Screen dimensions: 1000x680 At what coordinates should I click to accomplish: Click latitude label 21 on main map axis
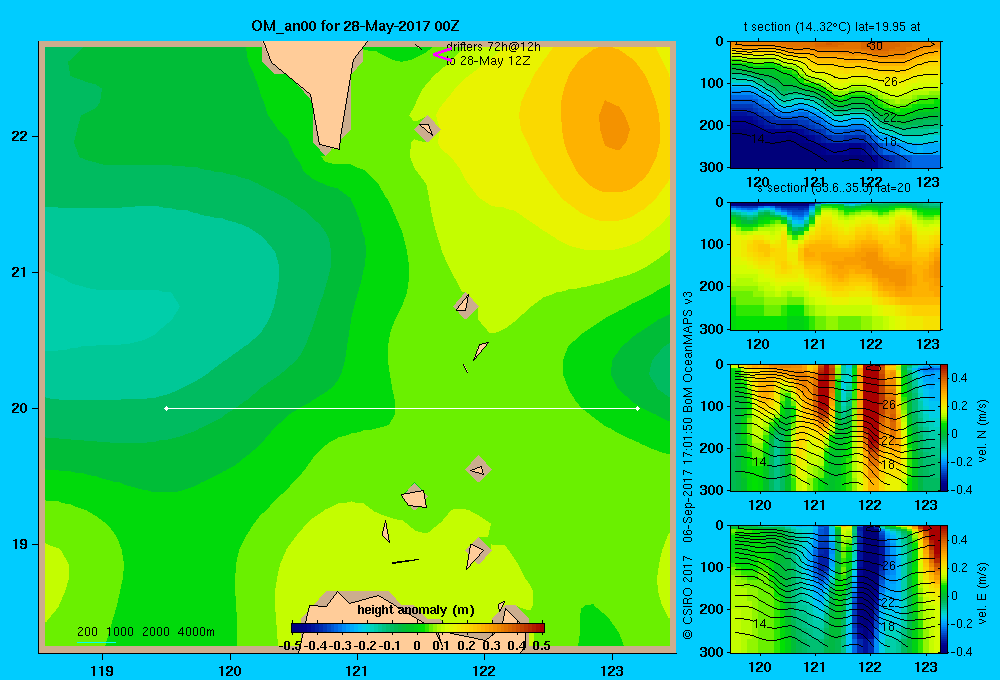(19, 272)
